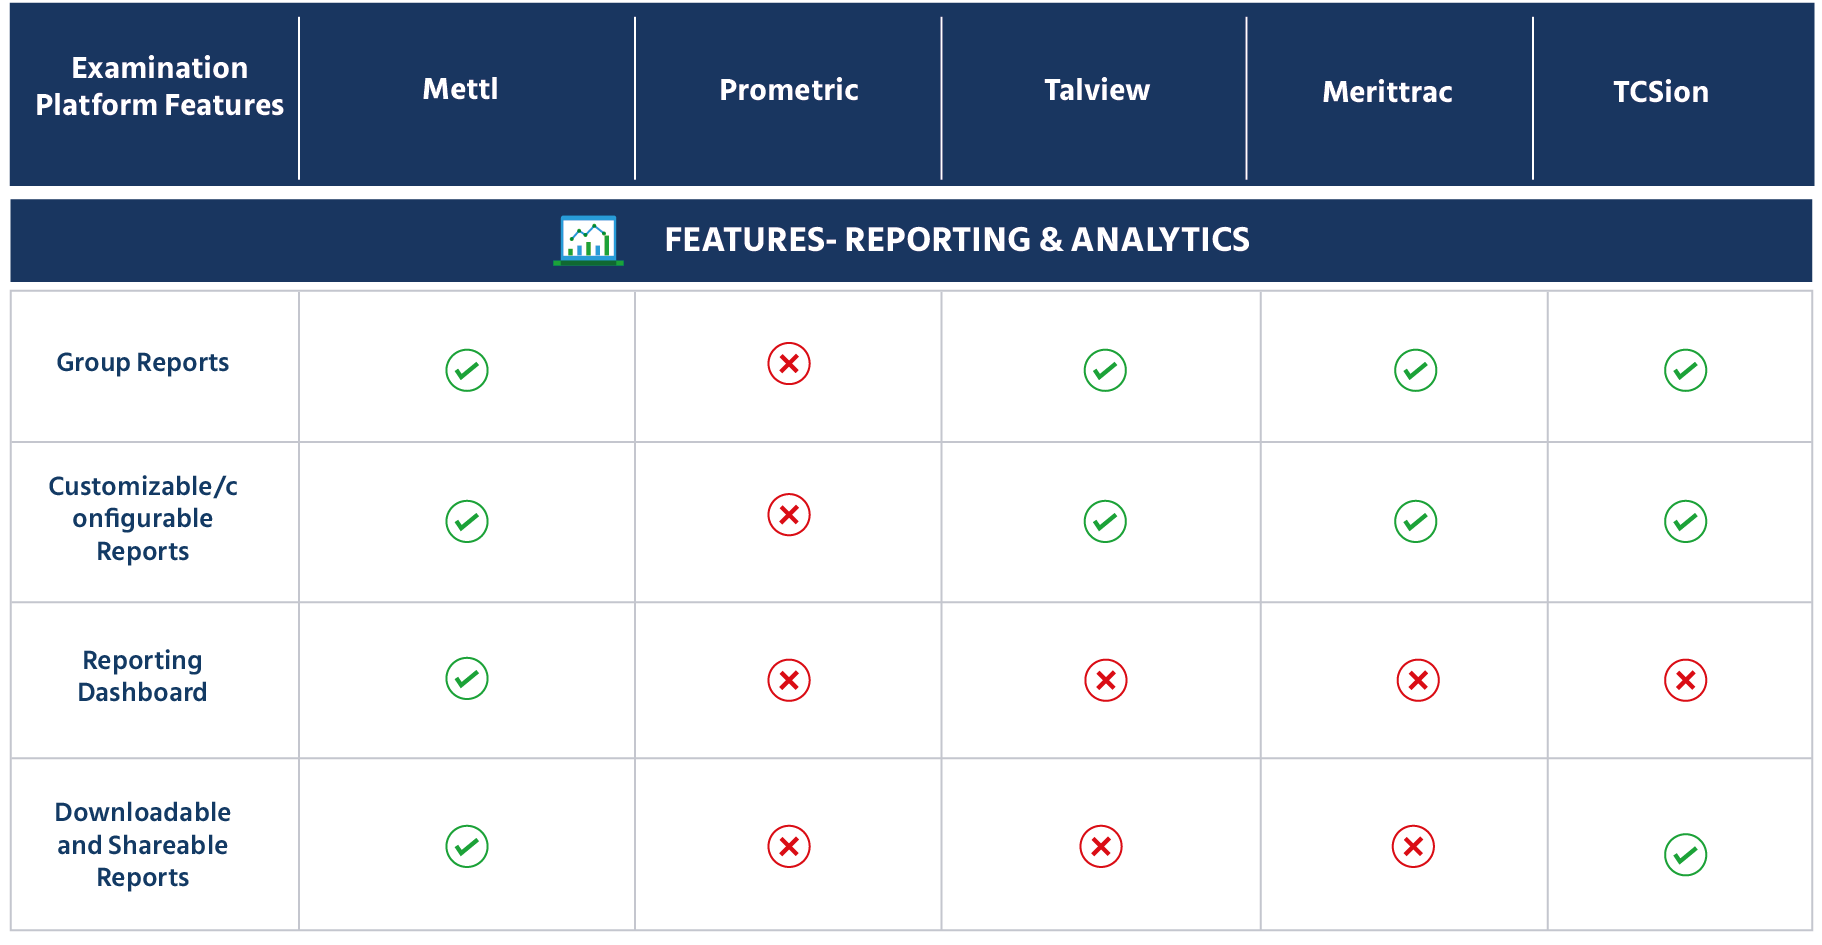Click Prometric's red cross for Group Reports
This screenshot has height=945, width=1822.
tap(789, 363)
